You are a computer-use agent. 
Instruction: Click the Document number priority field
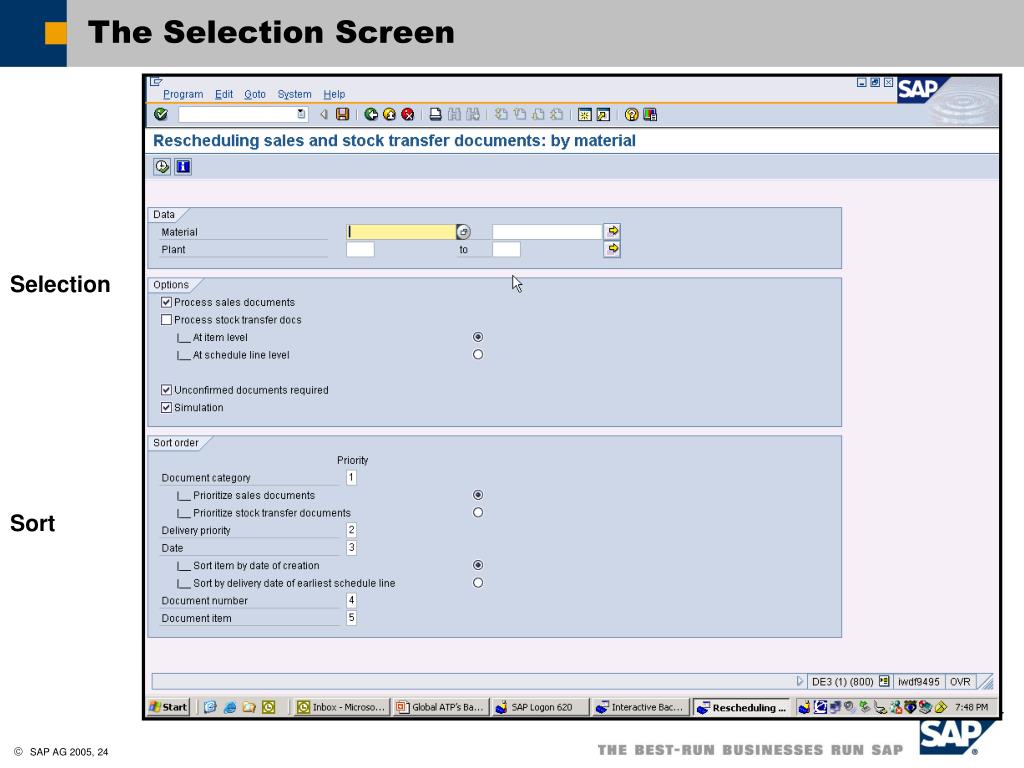click(351, 600)
